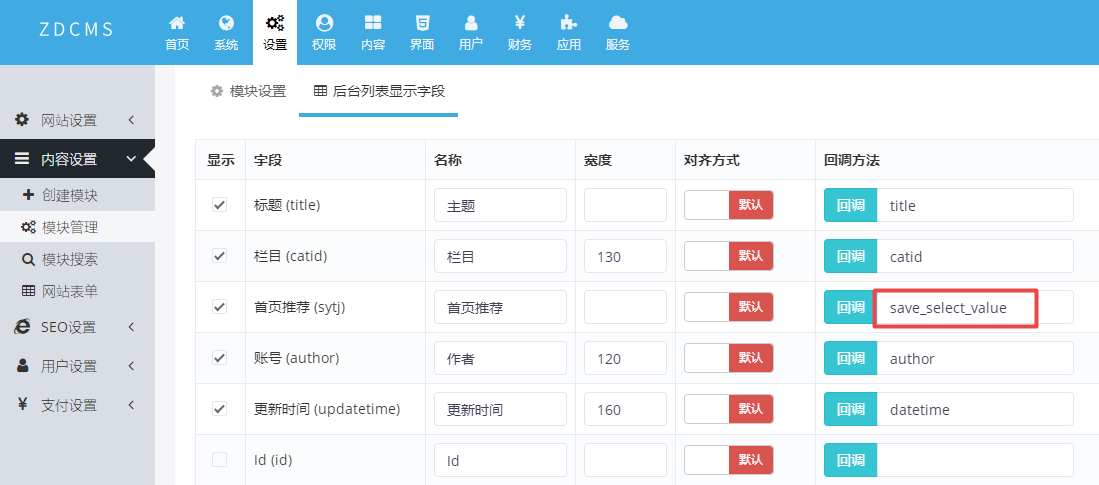Toggle alignment switch for 栏目 row
Image resolution: width=1099 pixels, height=485 pixels.
coord(729,256)
